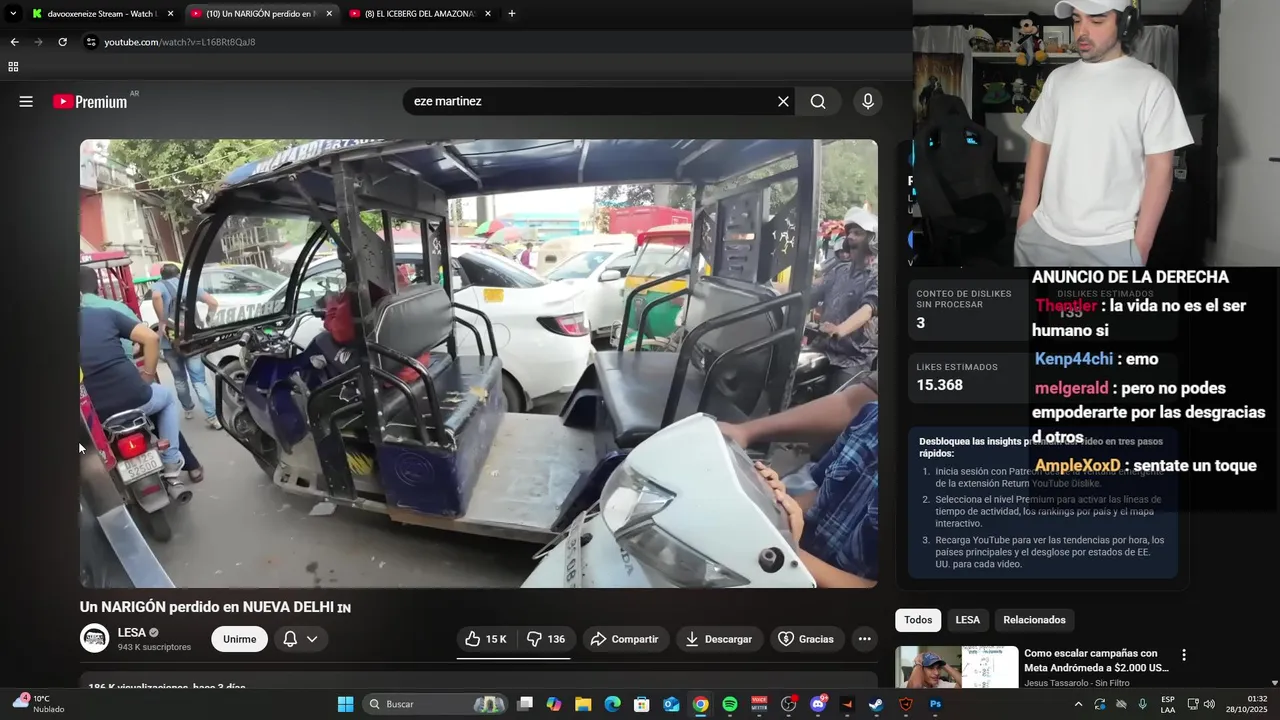The image size is (1280, 720).
Task: Select the Todos filter chip
Action: [x=918, y=620]
